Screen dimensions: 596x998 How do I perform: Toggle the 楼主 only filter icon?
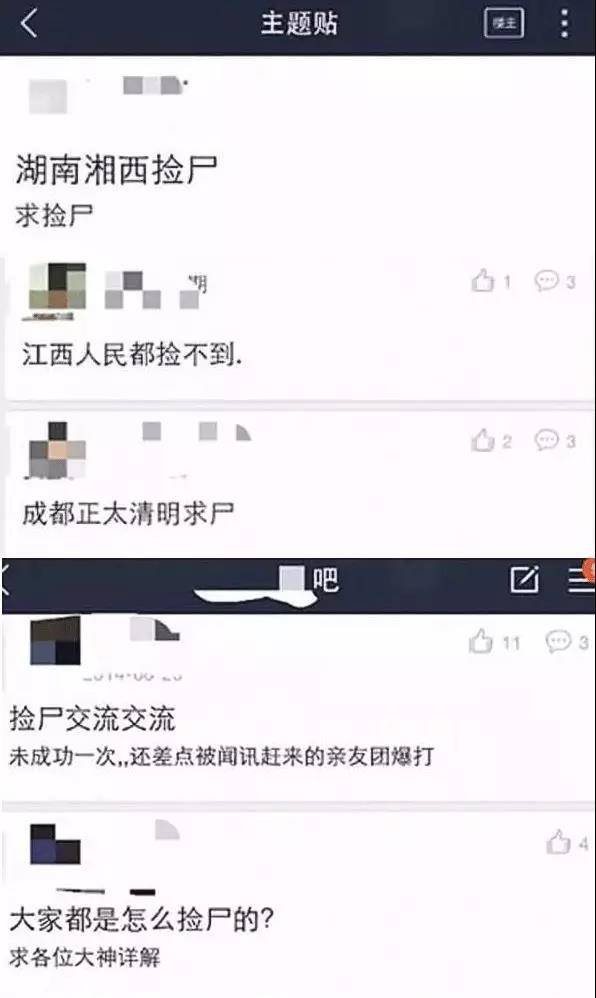coord(504,24)
